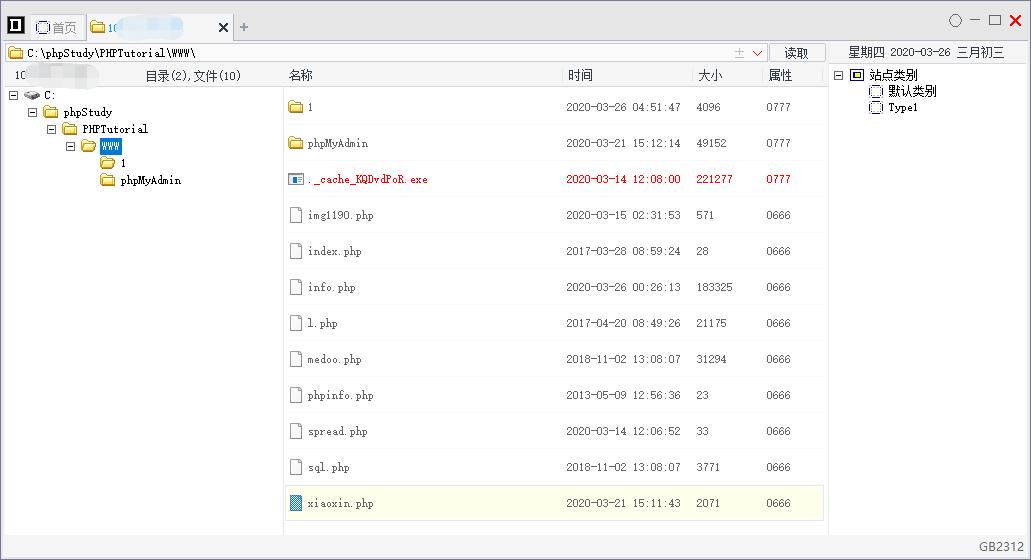
Task: Click folder icon of row 1
Action: click(x=296, y=106)
